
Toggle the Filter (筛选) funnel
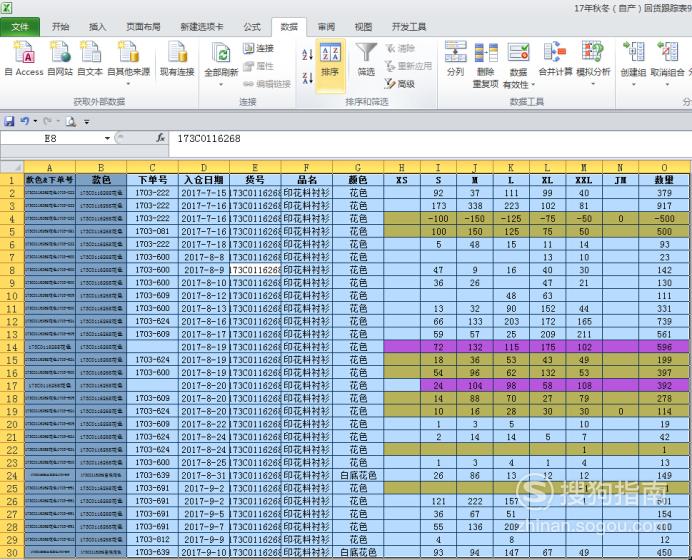click(366, 59)
